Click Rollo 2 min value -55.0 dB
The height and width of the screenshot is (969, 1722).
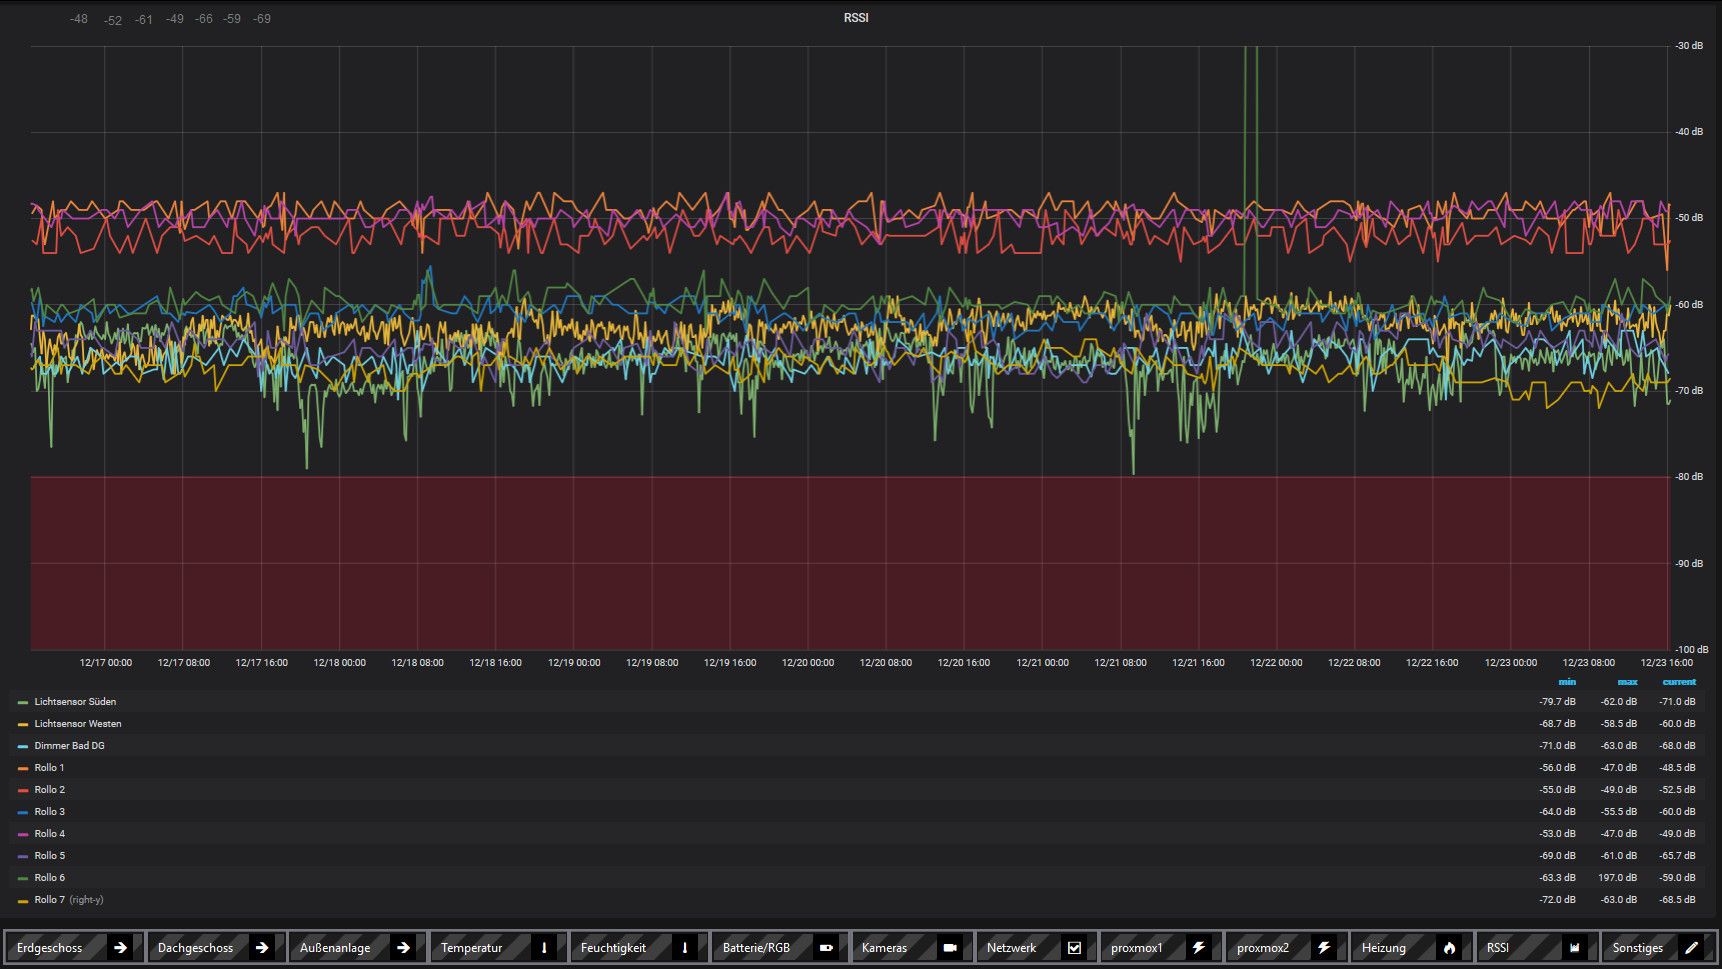pyautogui.click(x=1557, y=790)
